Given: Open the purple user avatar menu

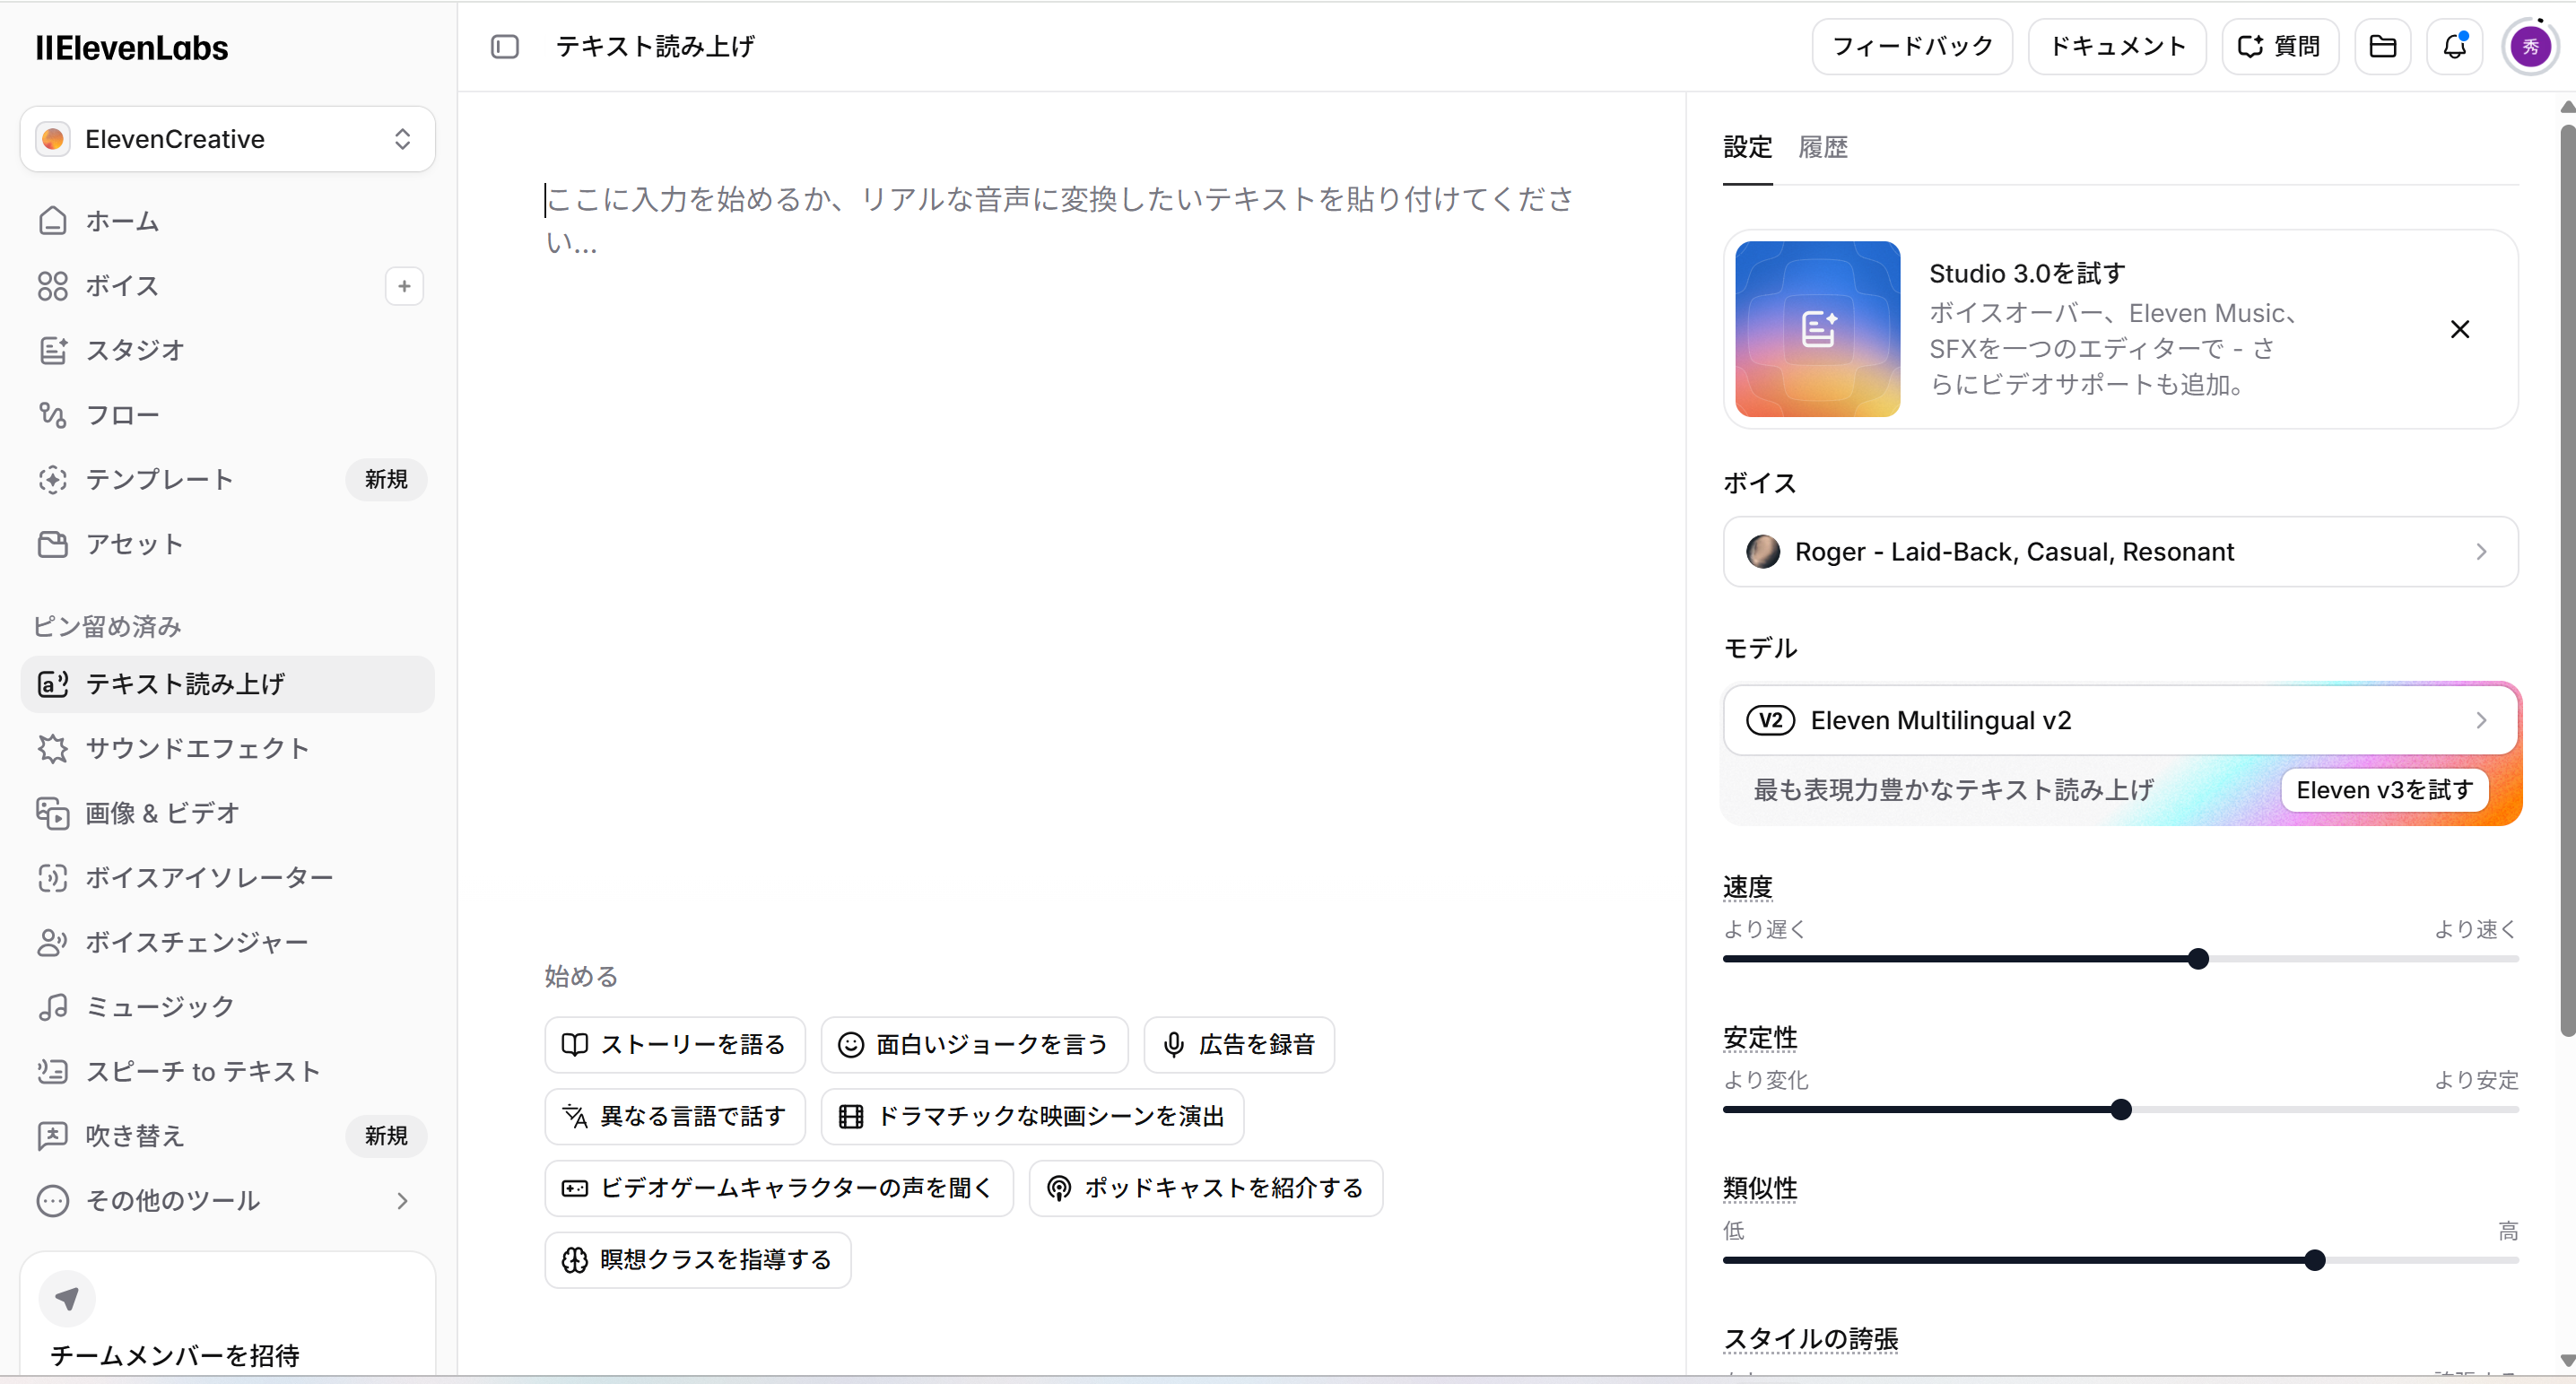Looking at the screenshot, I should pos(2530,46).
